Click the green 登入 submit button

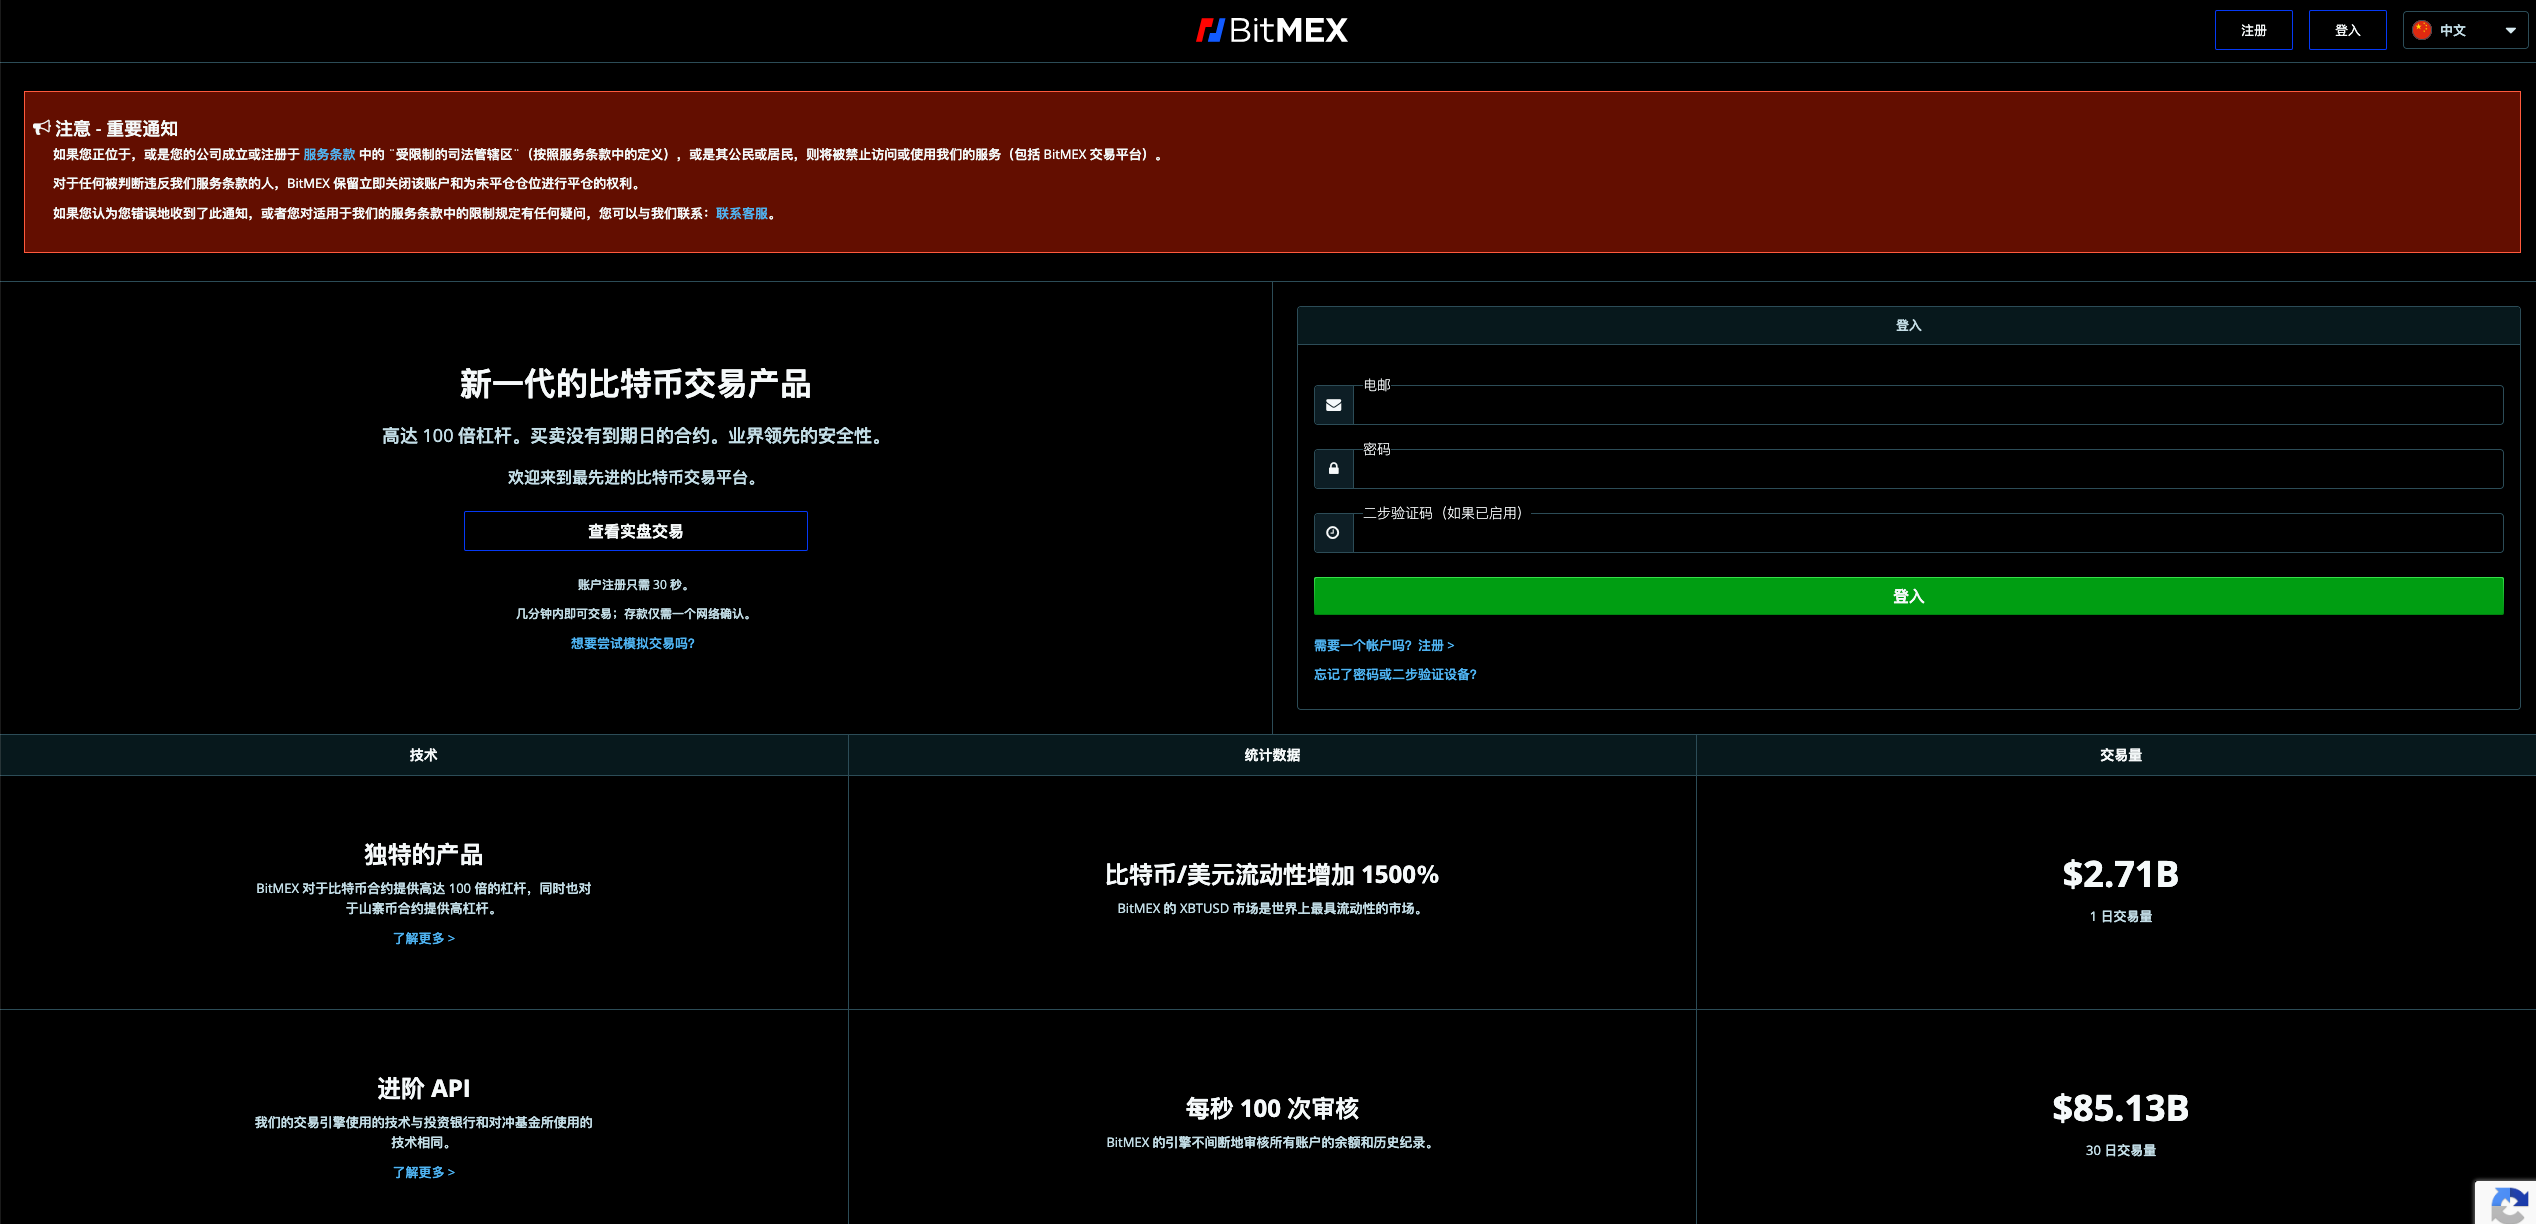[1908, 596]
